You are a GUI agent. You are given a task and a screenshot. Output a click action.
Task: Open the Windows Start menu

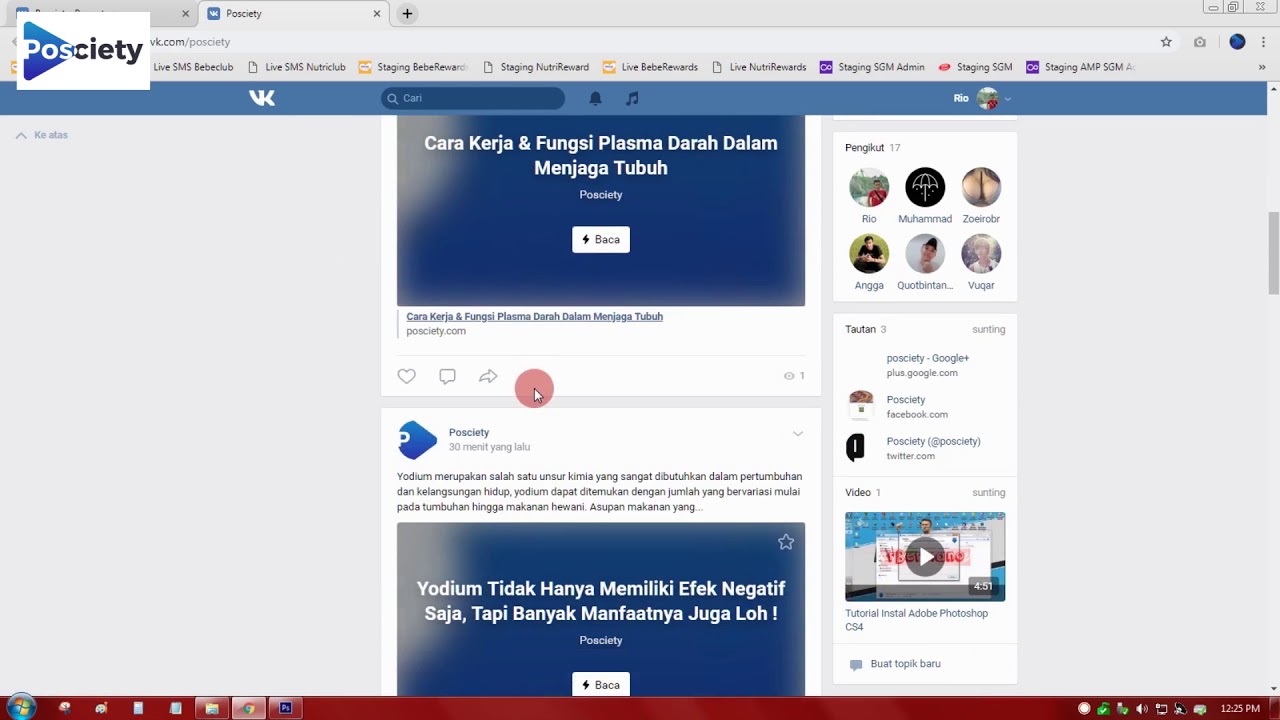tap(21, 708)
